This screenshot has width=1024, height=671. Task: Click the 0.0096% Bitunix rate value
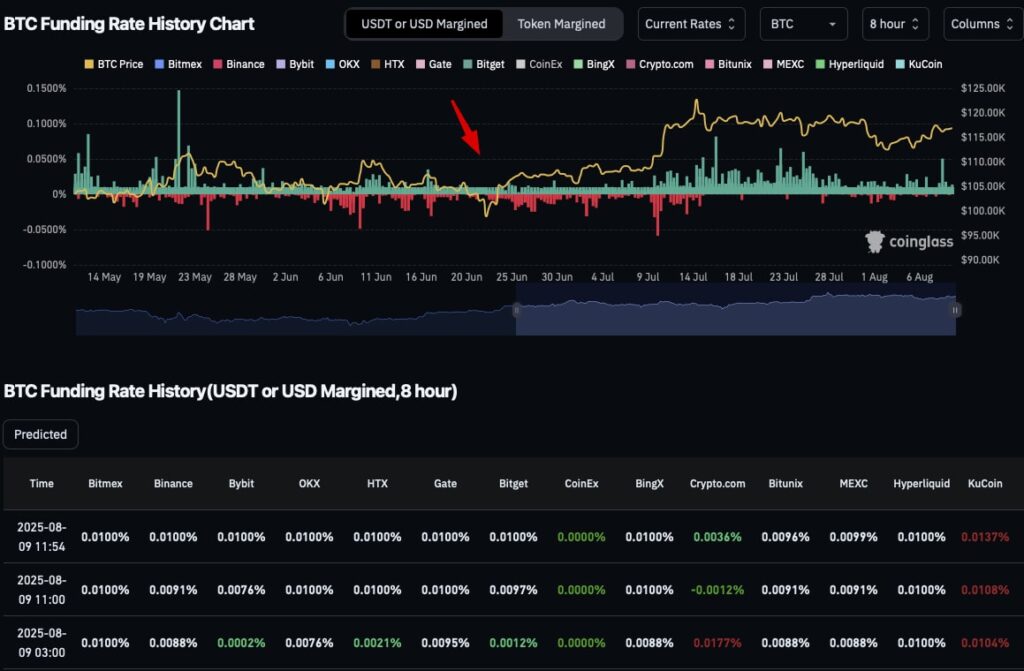click(785, 537)
